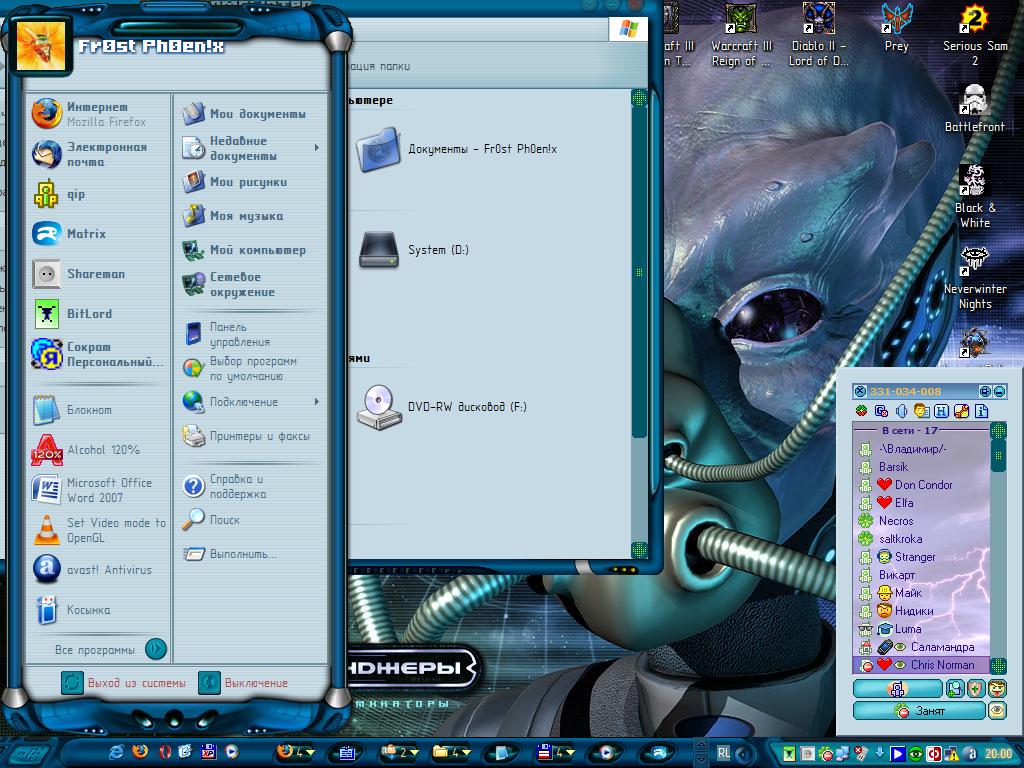The image size is (1024, 768).
Task: Open qip messenger in Start menu
Action: click(98, 194)
